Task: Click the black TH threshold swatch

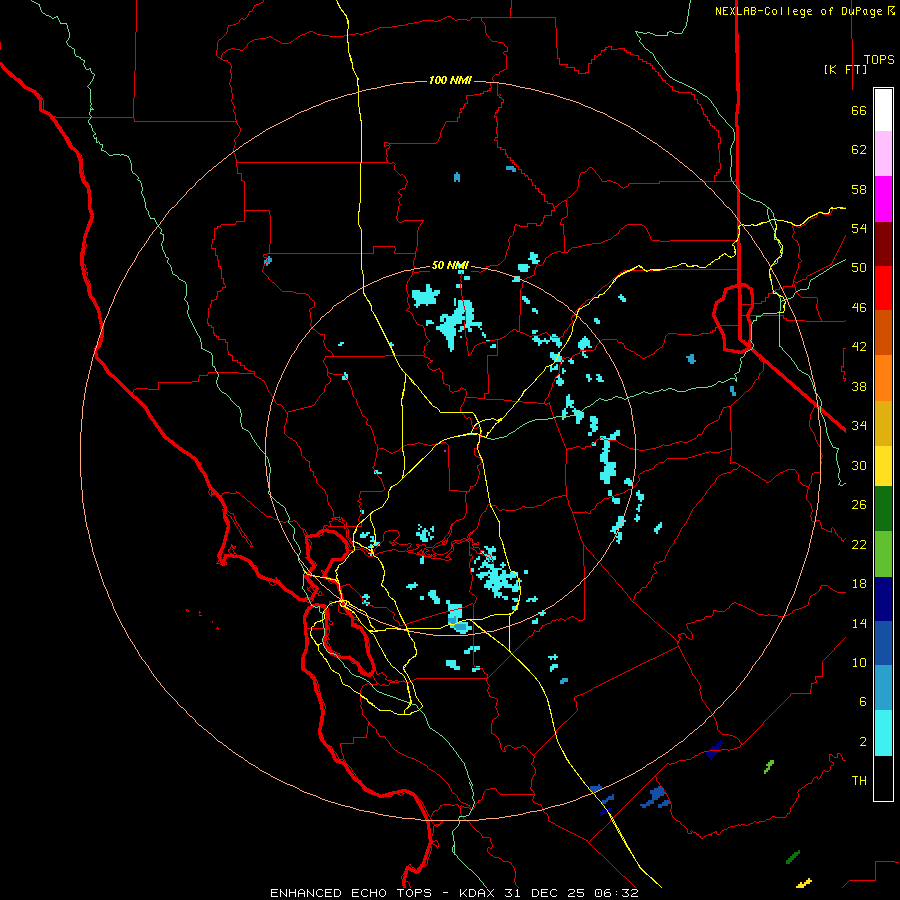Action: [x=883, y=778]
